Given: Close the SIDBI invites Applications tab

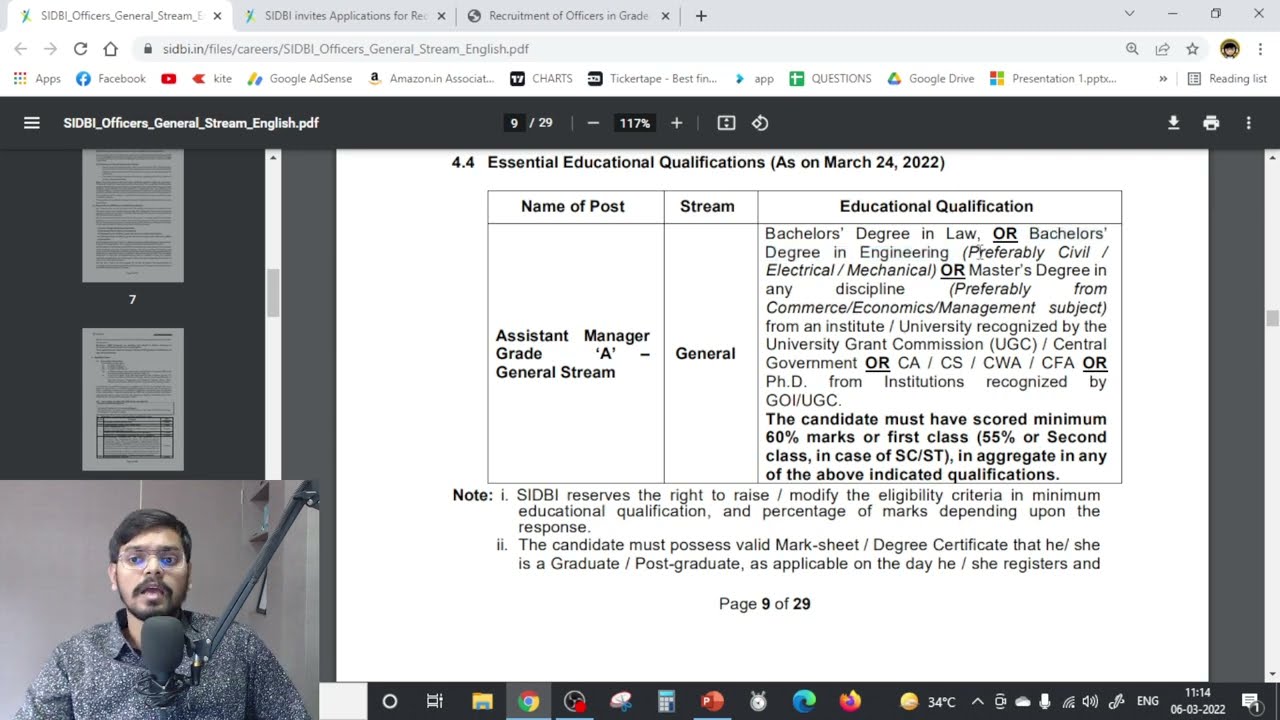Looking at the screenshot, I should click(441, 15).
